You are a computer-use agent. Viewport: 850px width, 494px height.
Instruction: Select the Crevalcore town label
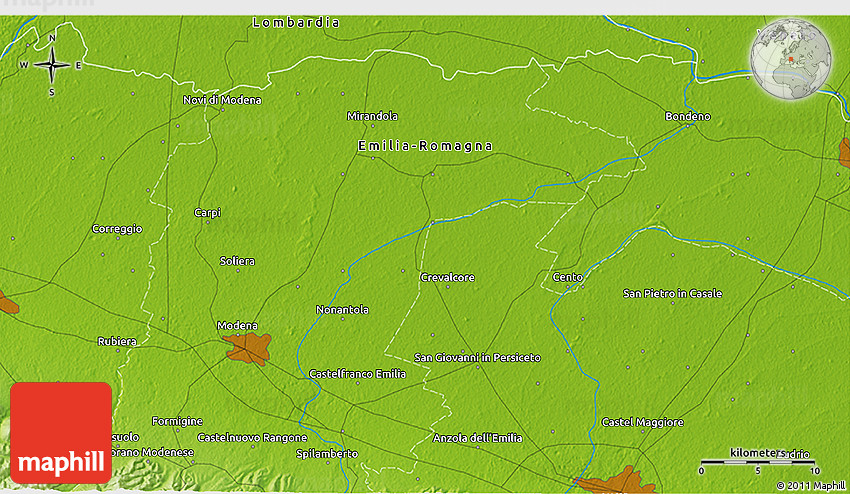pyautogui.click(x=447, y=277)
